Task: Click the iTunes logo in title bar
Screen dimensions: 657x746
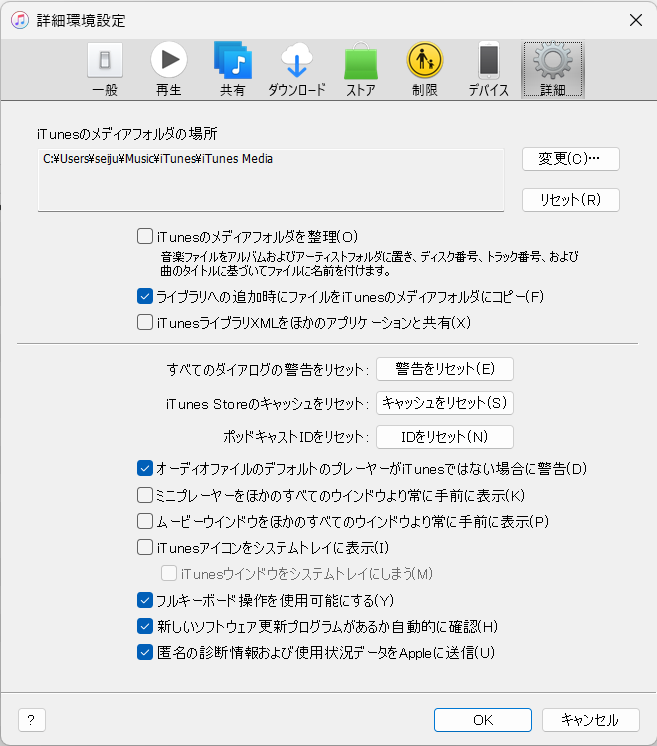Action: tap(20, 20)
